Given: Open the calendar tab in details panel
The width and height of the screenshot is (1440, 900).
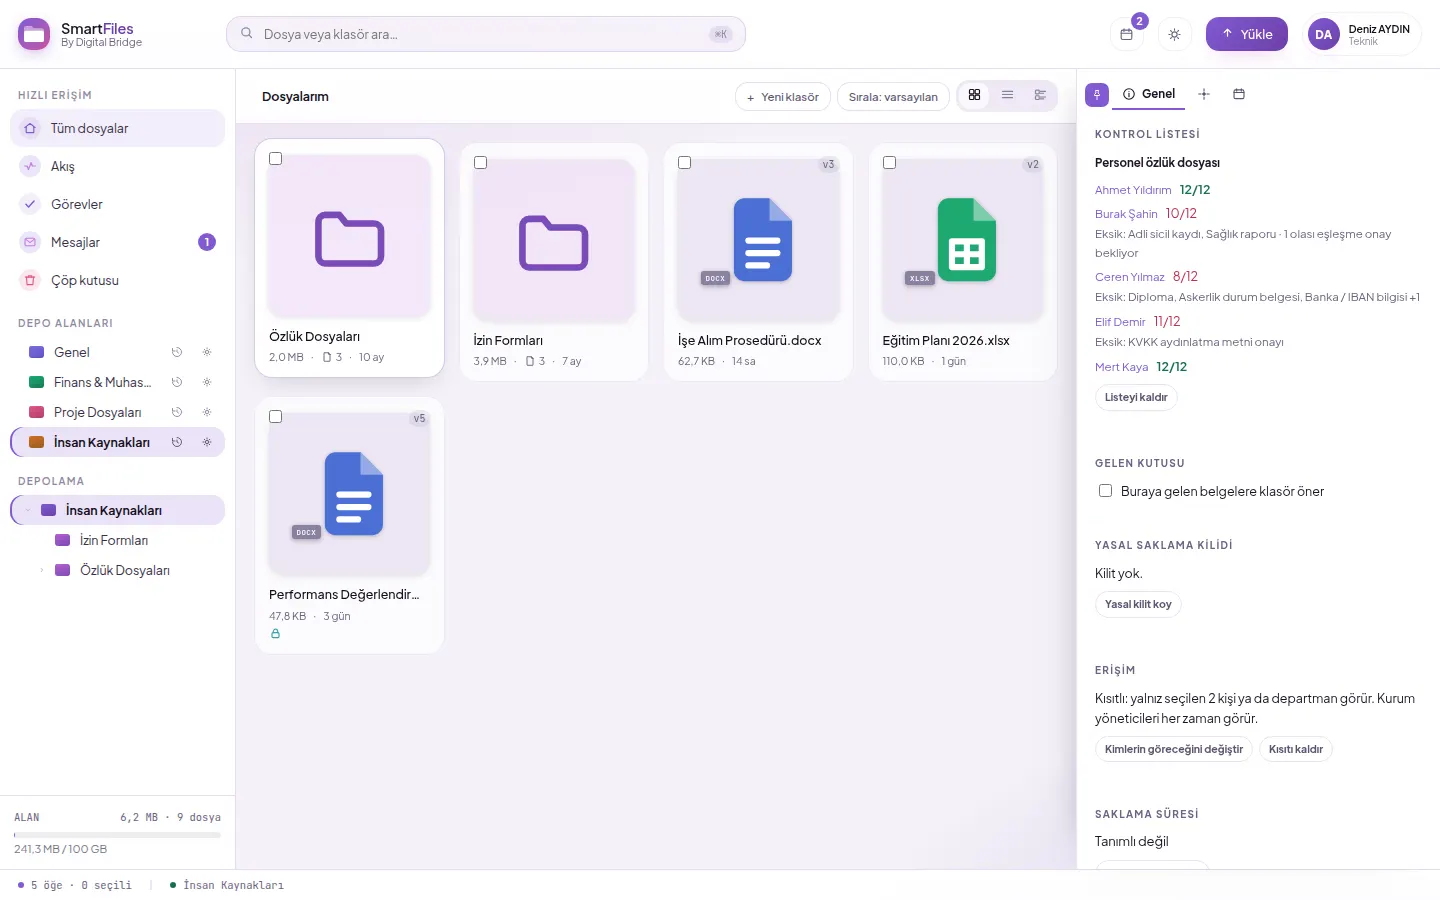Looking at the screenshot, I should 1239,94.
